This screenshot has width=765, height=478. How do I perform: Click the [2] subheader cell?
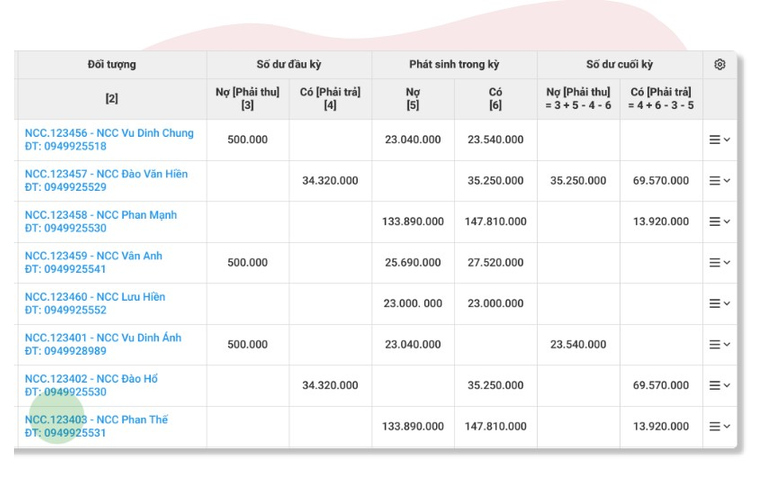[112, 99]
